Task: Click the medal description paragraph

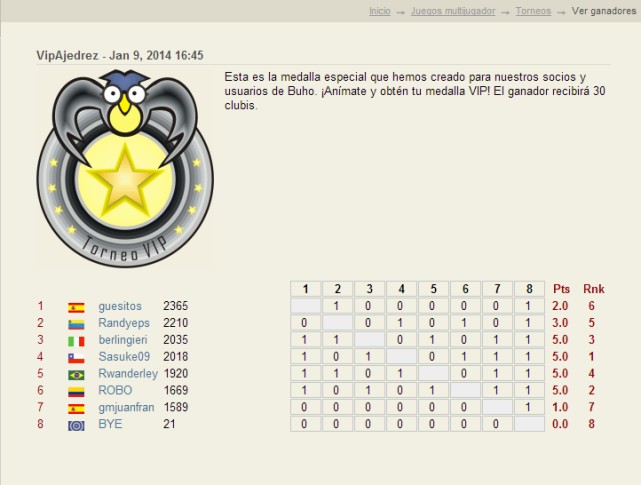Action: (415, 91)
